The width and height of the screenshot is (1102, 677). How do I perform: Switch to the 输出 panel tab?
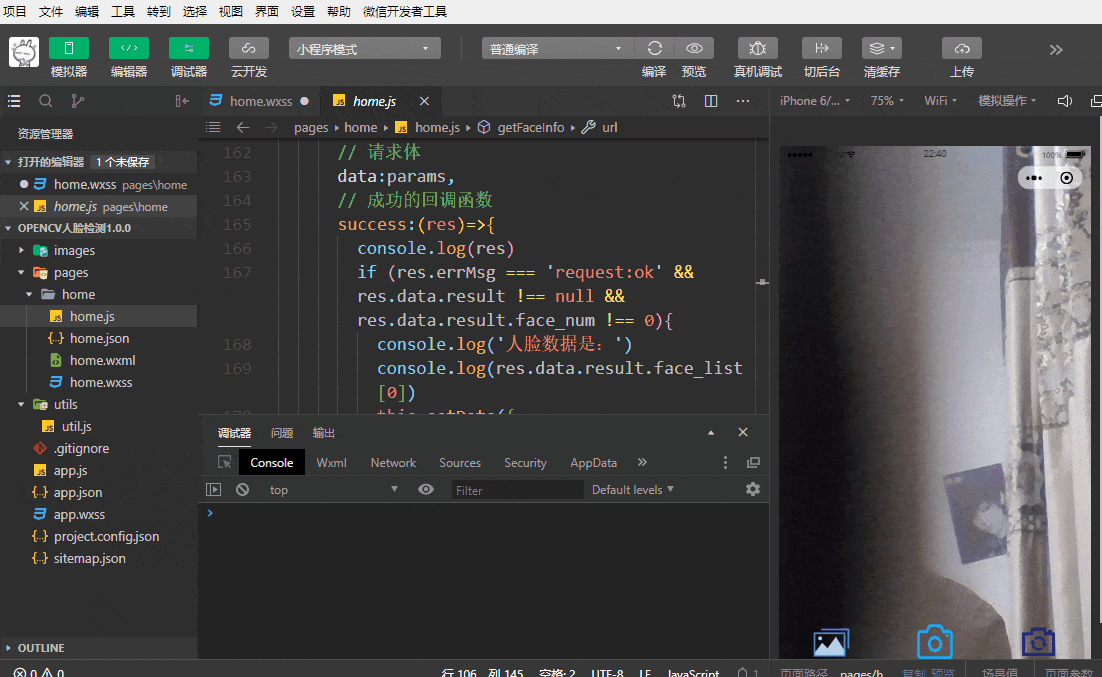(x=323, y=433)
